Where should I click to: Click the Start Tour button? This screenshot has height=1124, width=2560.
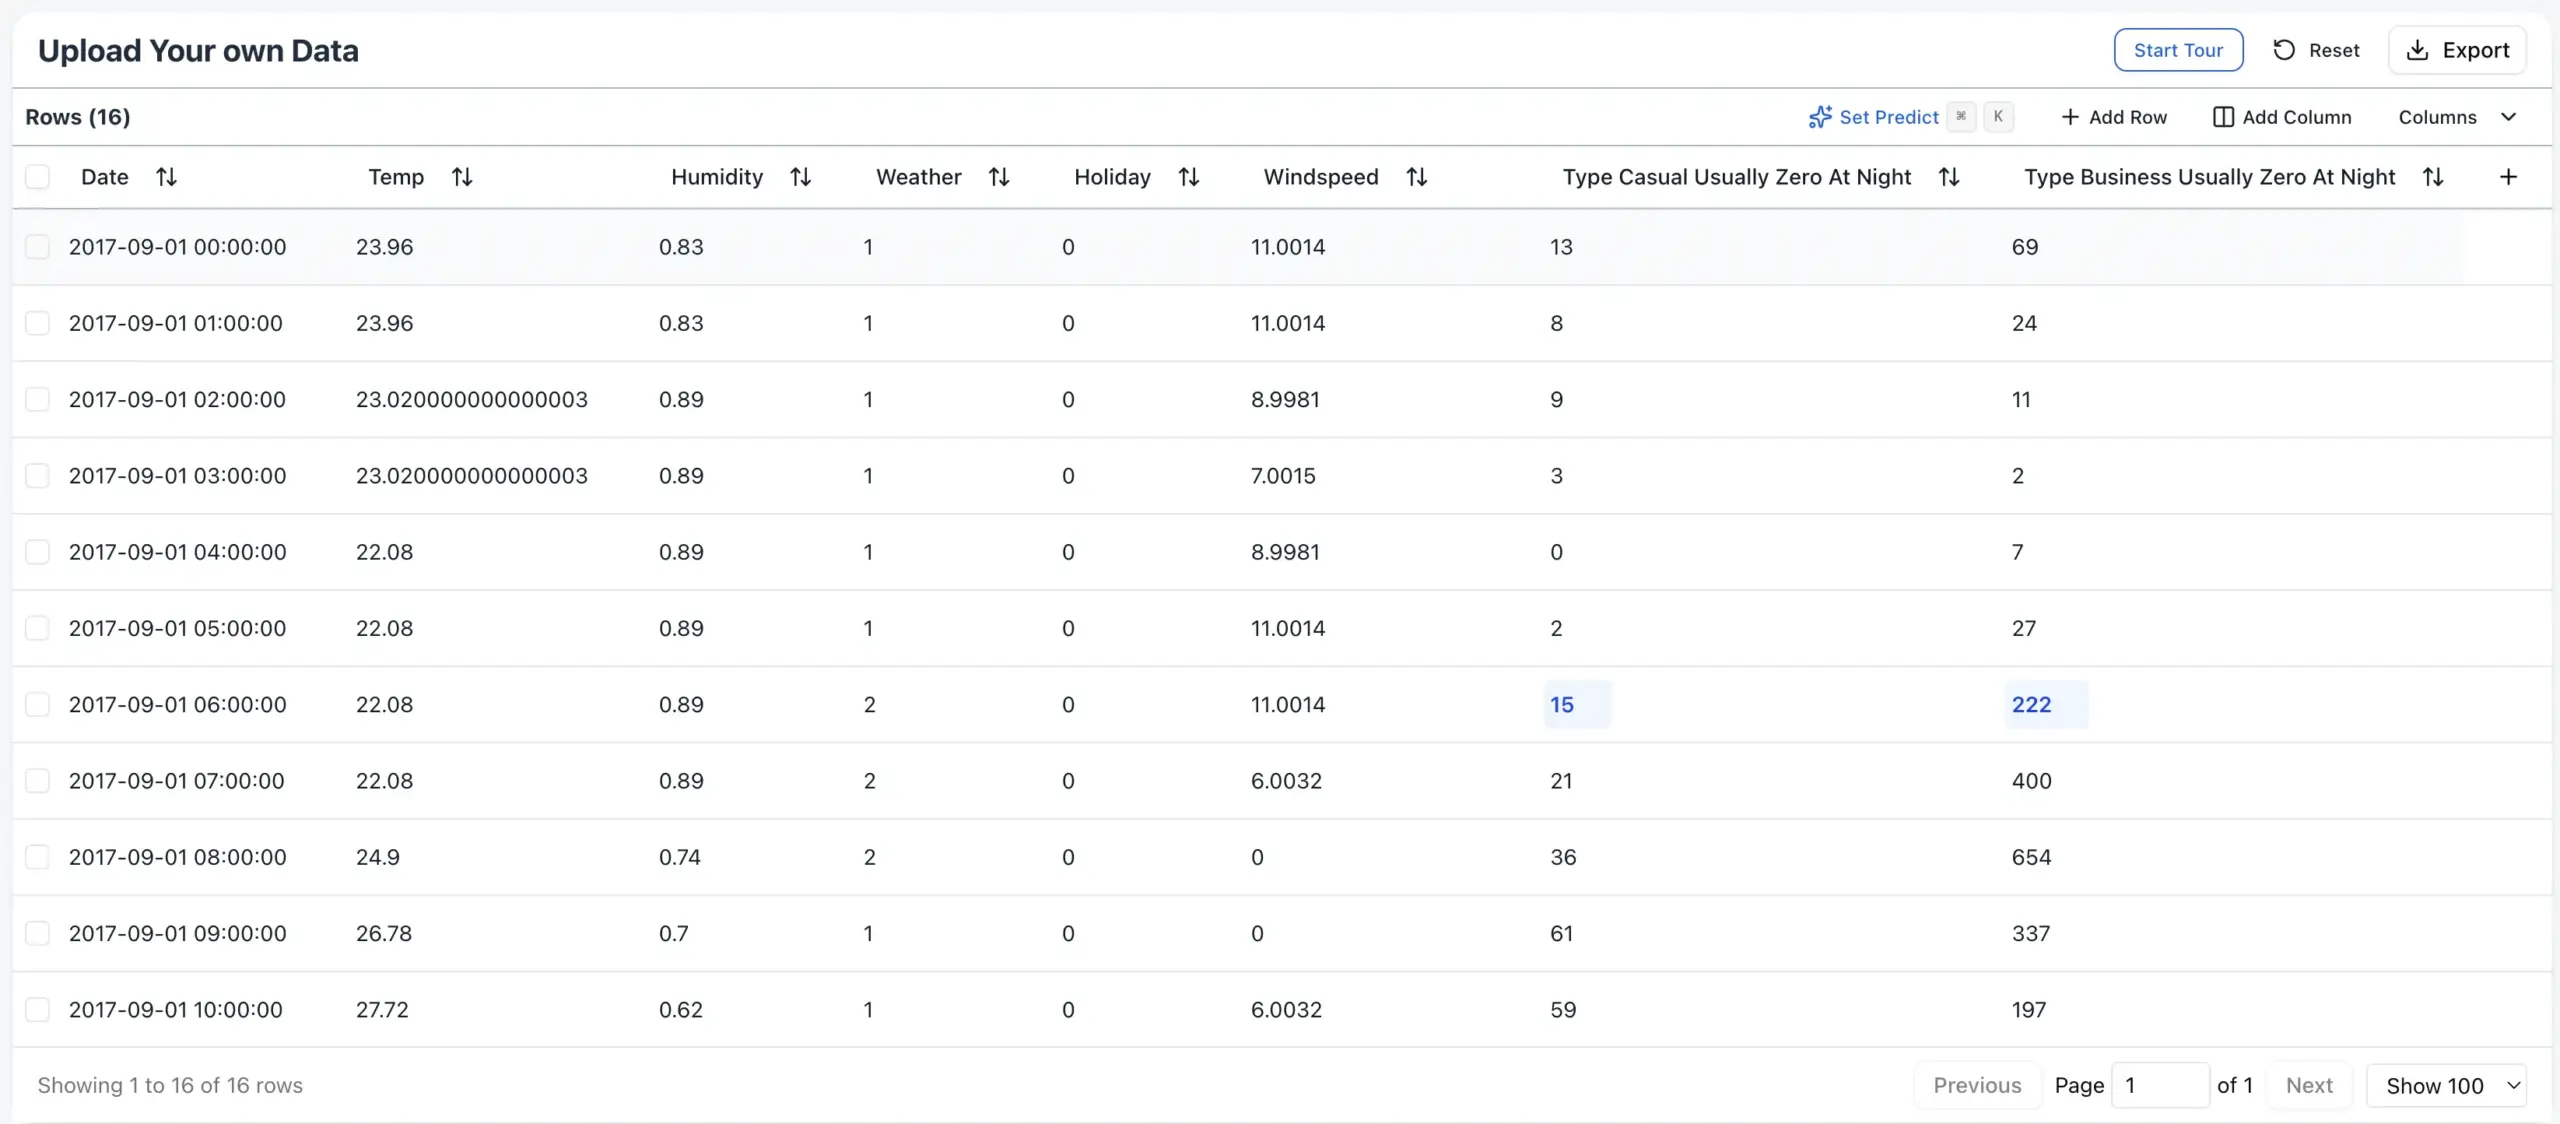coord(2178,50)
